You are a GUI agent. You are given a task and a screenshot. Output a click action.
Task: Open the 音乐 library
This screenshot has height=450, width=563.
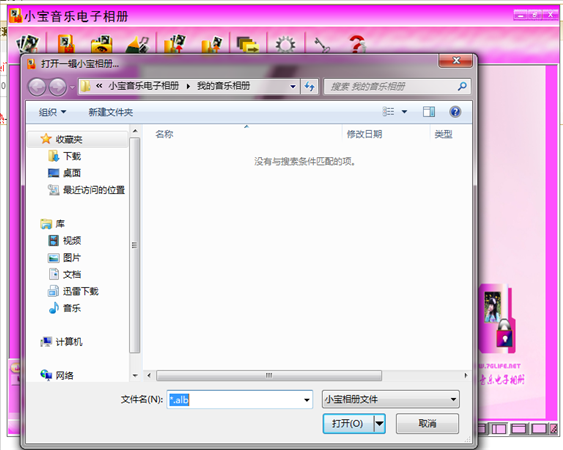point(65,308)
